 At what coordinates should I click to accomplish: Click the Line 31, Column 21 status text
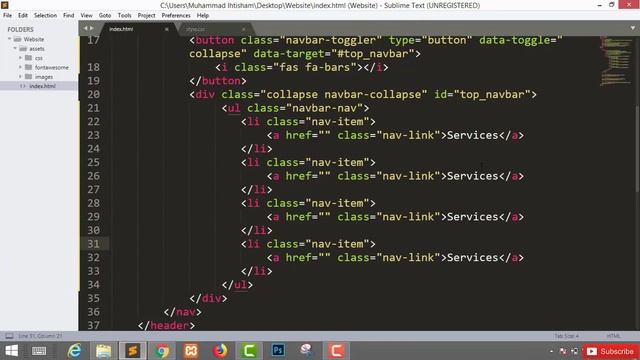pyautogui.click(x=40, y=336)
